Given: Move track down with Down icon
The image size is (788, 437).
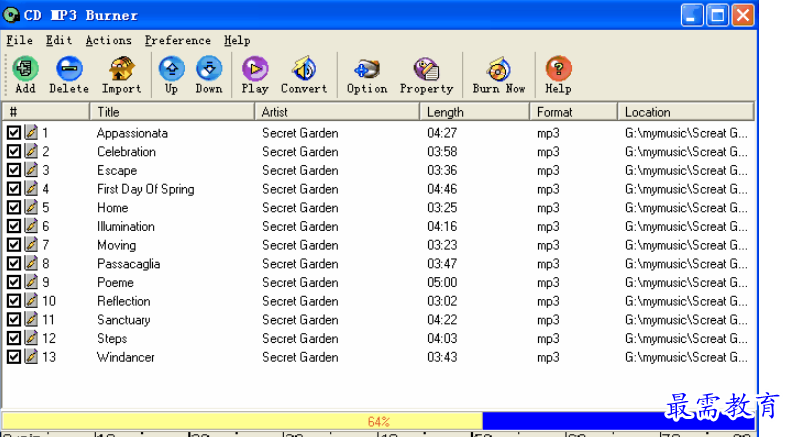Looking at the screenshot, I should 208,70.
